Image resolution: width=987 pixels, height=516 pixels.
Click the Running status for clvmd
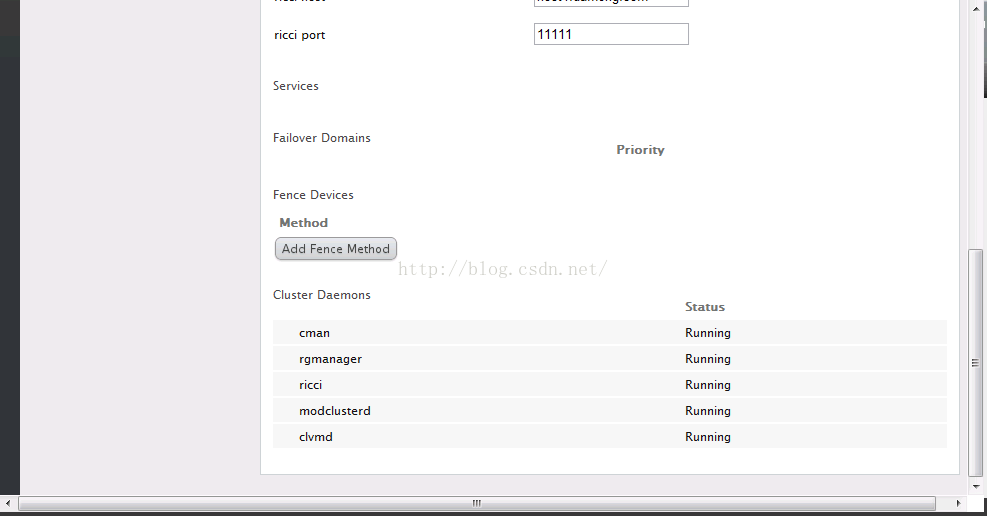(x=708, y=436)
